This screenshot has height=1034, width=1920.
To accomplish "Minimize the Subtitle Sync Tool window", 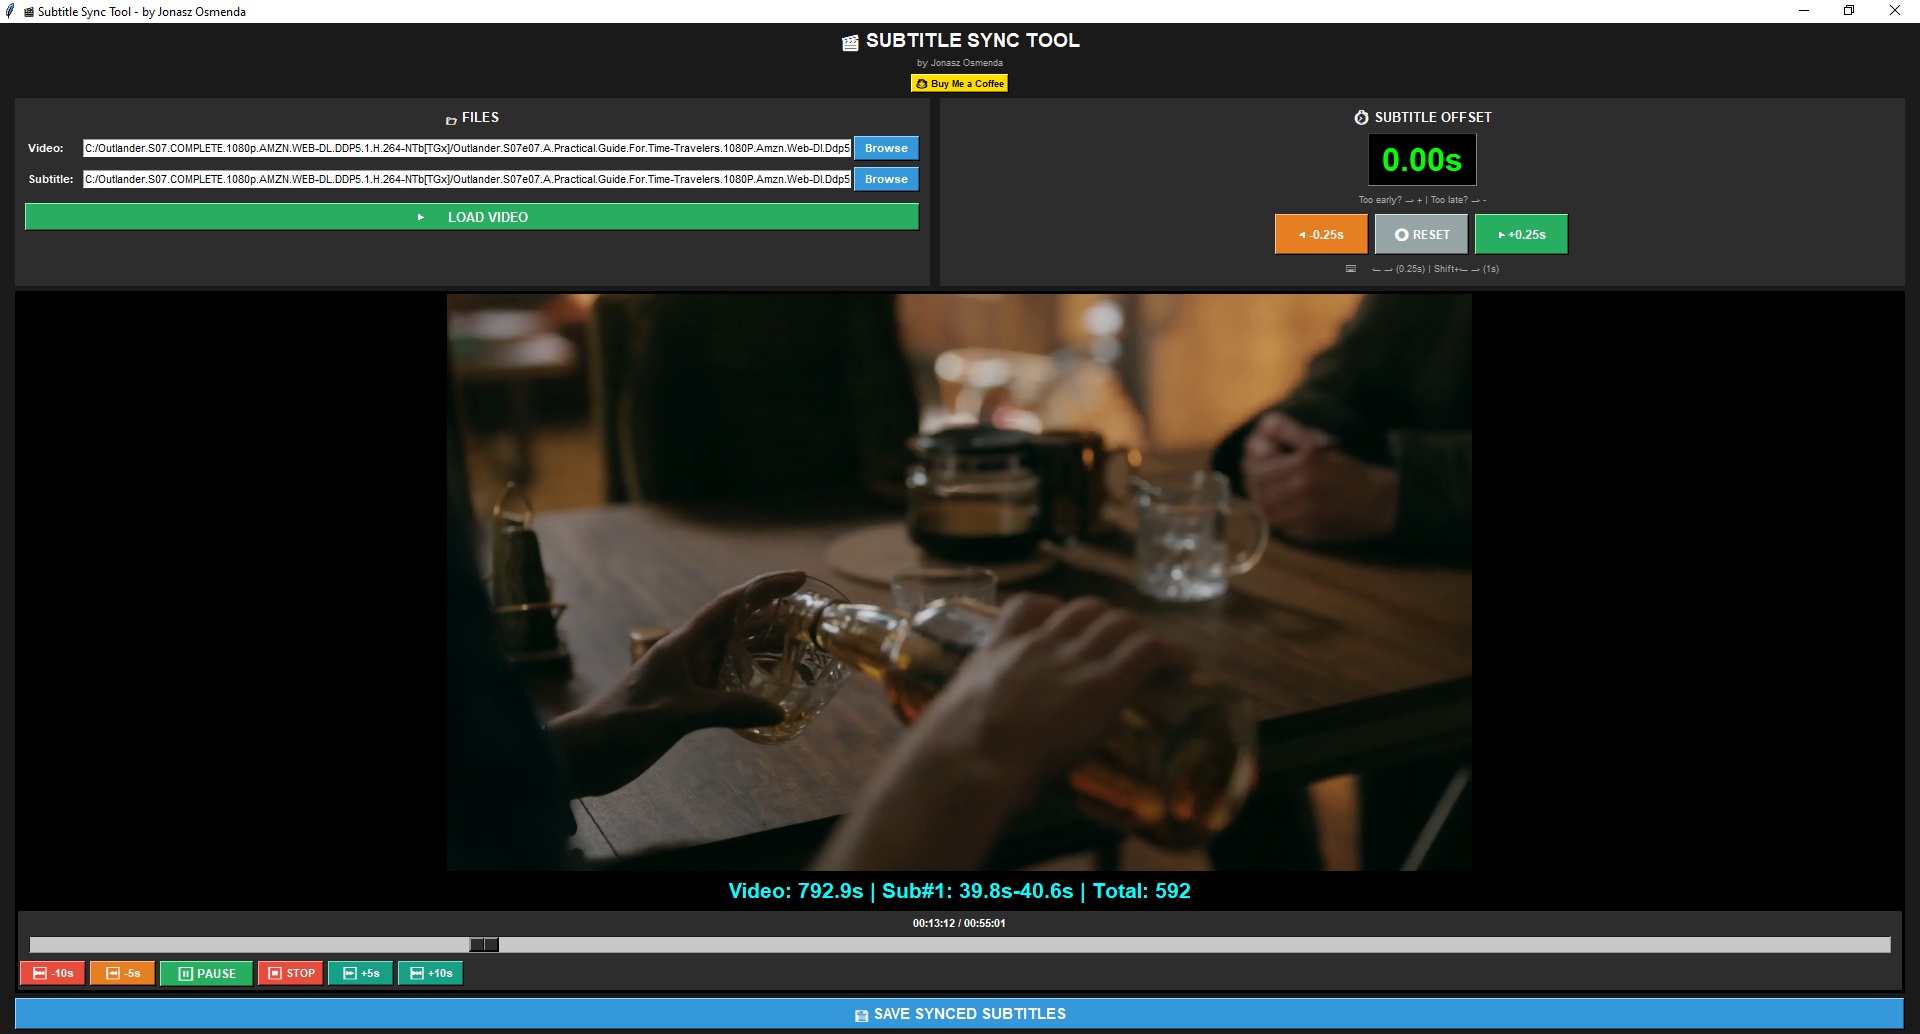I will tap(1804, 11).
